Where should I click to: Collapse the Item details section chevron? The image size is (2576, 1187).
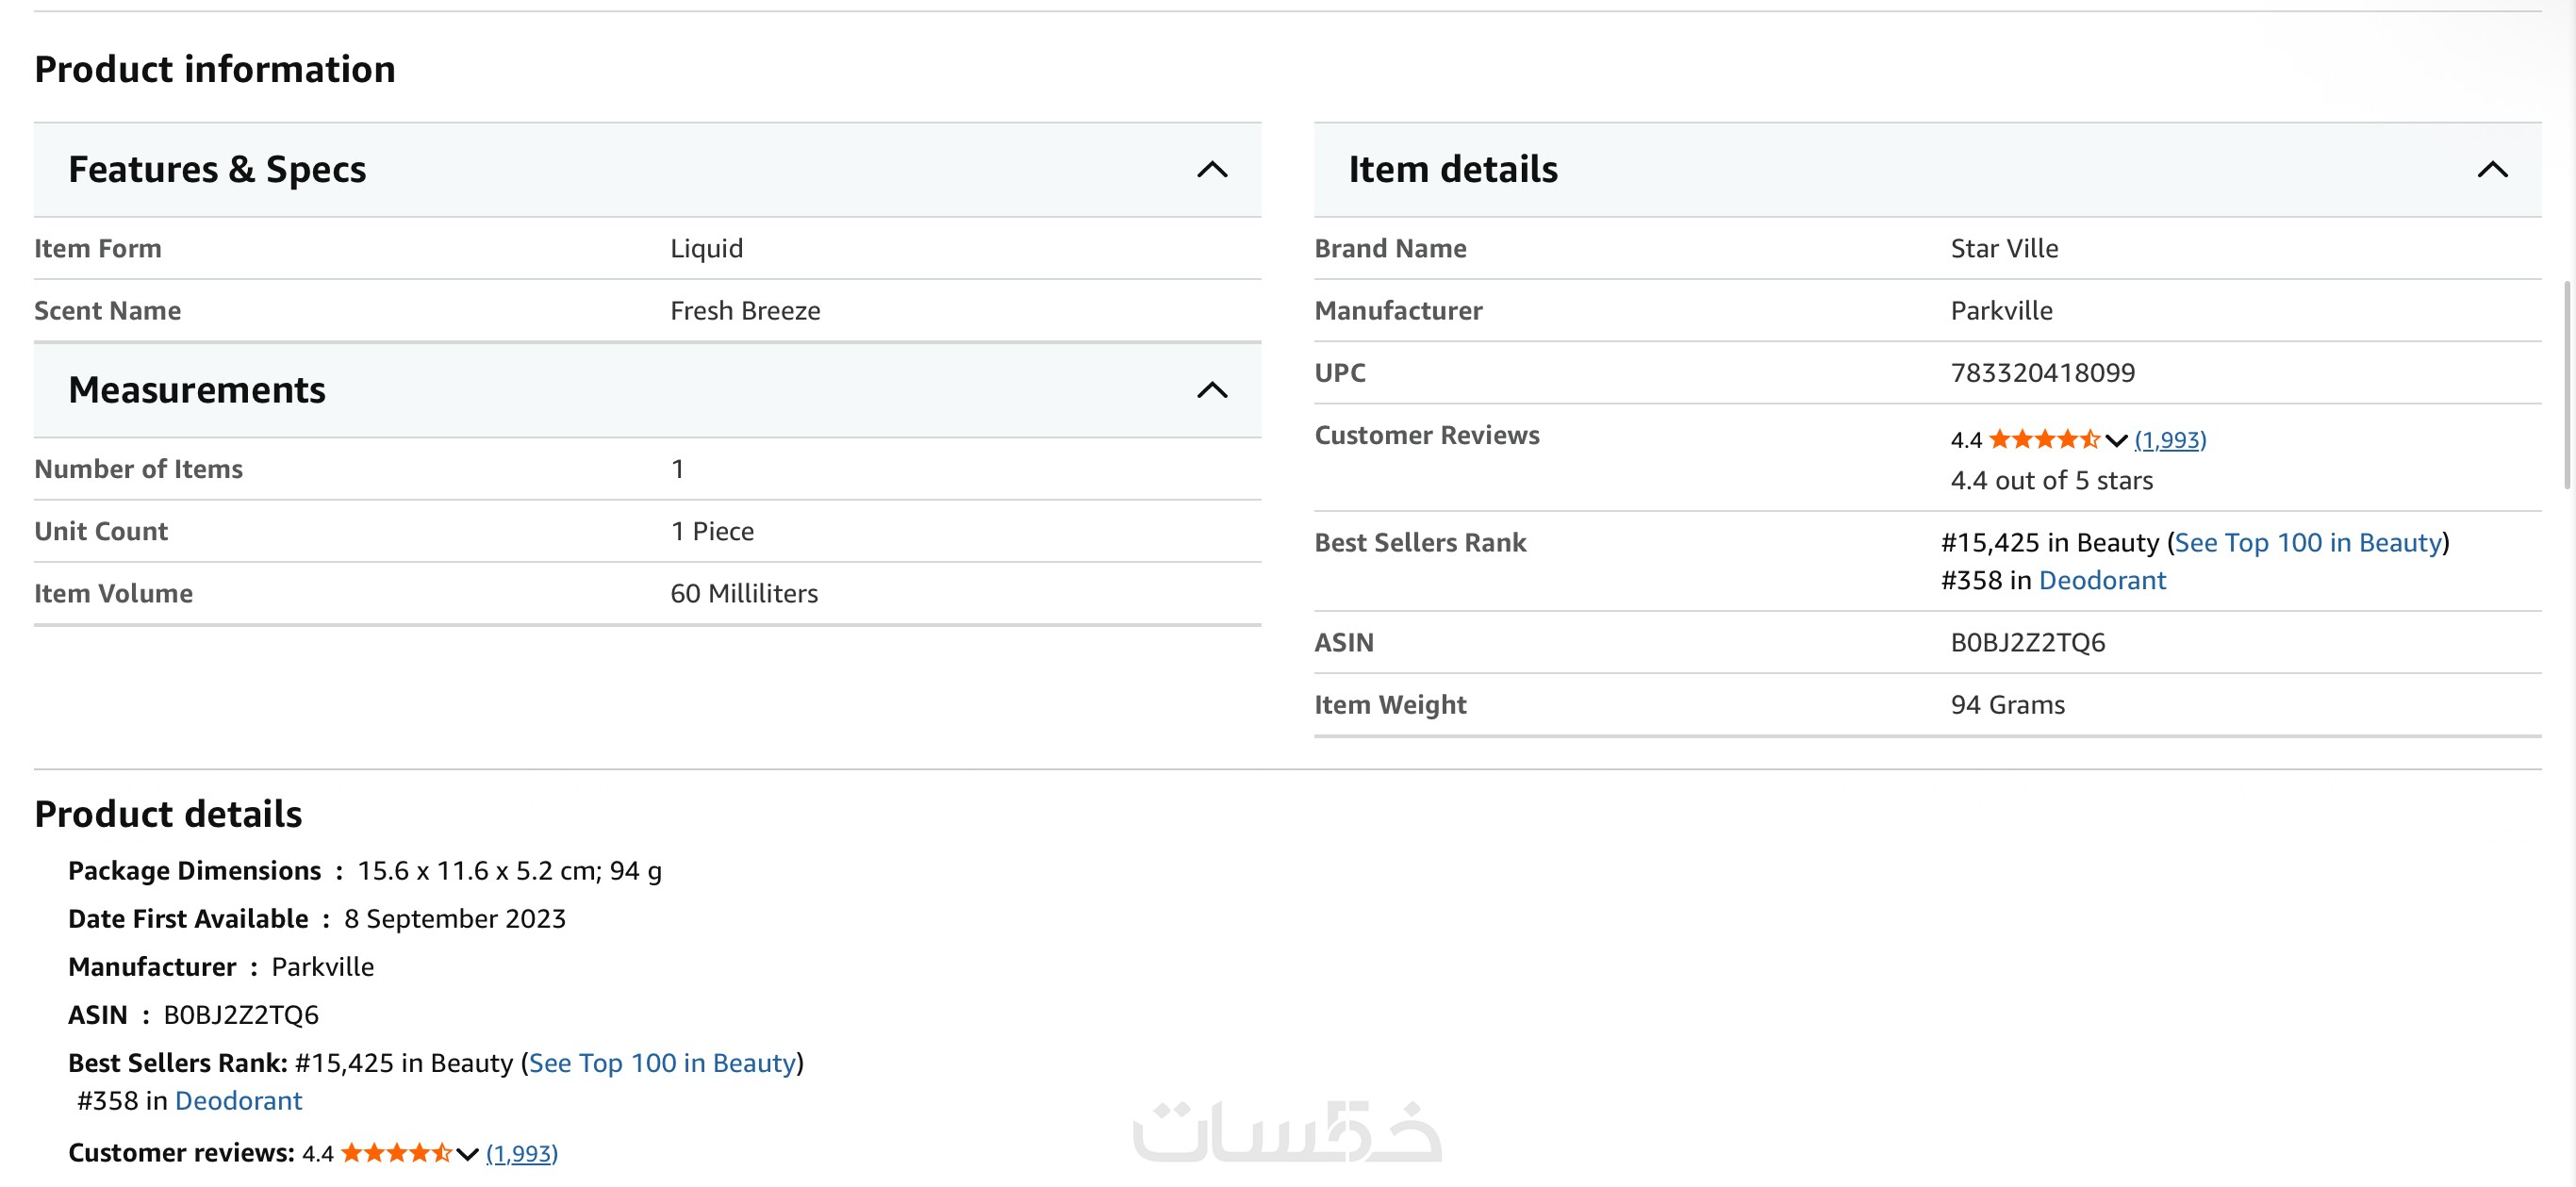[x=2492, y=170]
